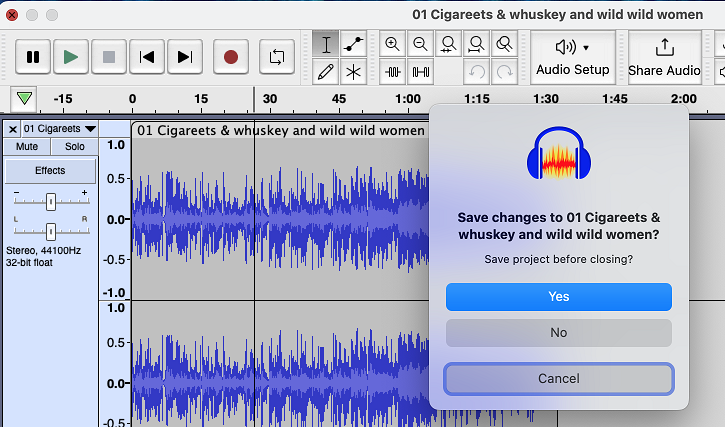Click the Zoom In magnifier
Image resolution: width=725 pixels, height=427 pixels.
click(x=393, y=44)
